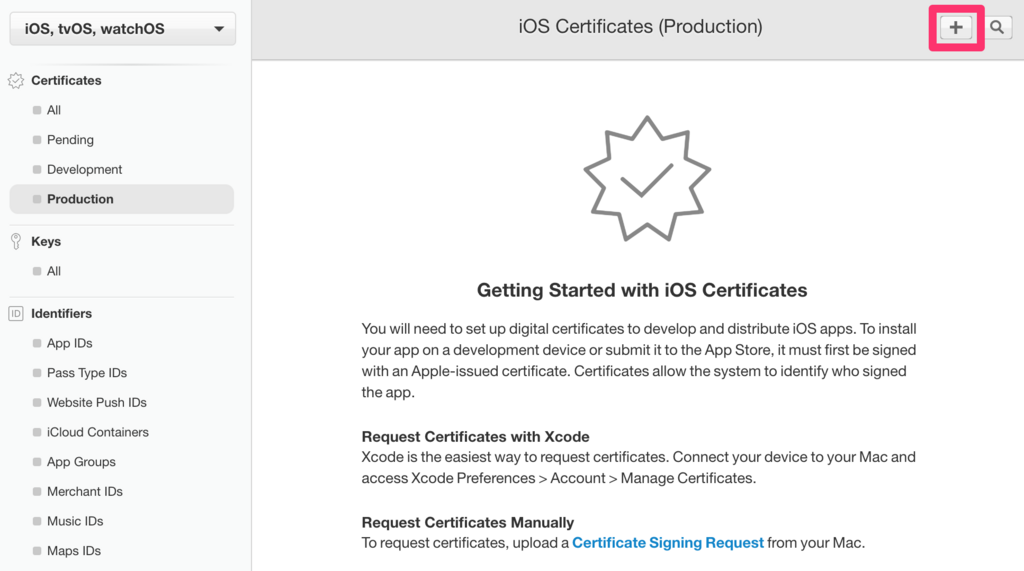Click the iOS Certificates (Production) title
This screenshot has height=571, width=1024.
(x=640, y=27)
